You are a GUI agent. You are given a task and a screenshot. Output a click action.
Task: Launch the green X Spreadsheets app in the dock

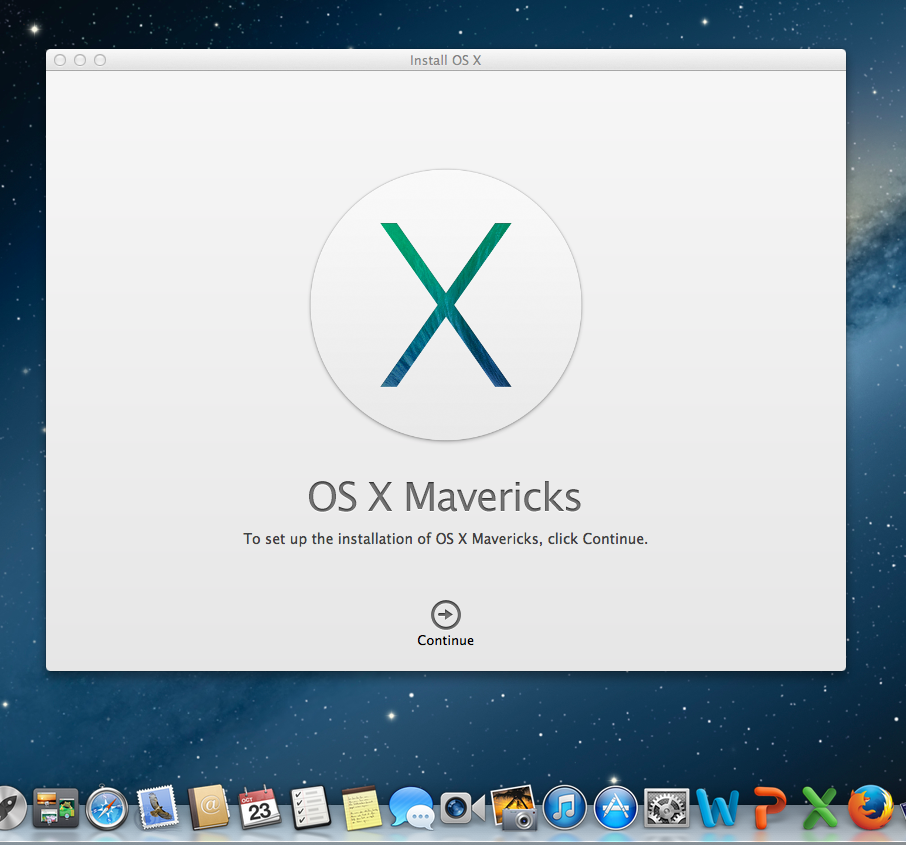pyautogui.click(x=820, y=807)
